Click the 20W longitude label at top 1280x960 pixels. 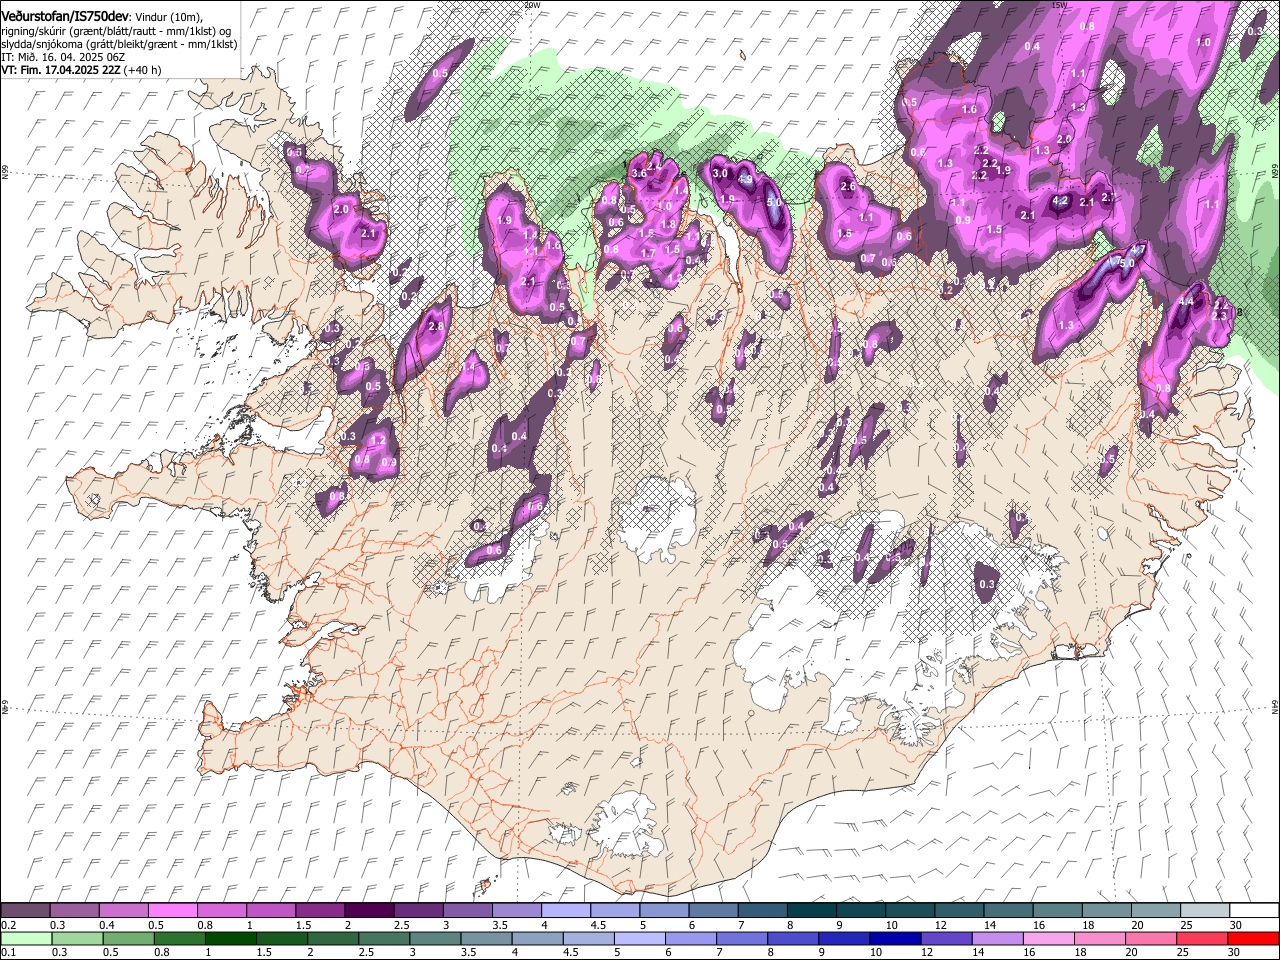click(531, 4)
